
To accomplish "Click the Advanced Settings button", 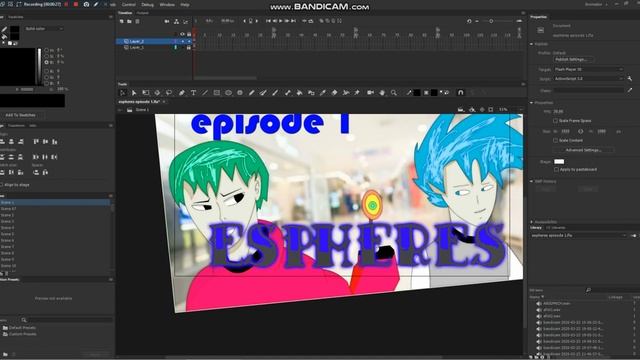I will coord(584,150).
